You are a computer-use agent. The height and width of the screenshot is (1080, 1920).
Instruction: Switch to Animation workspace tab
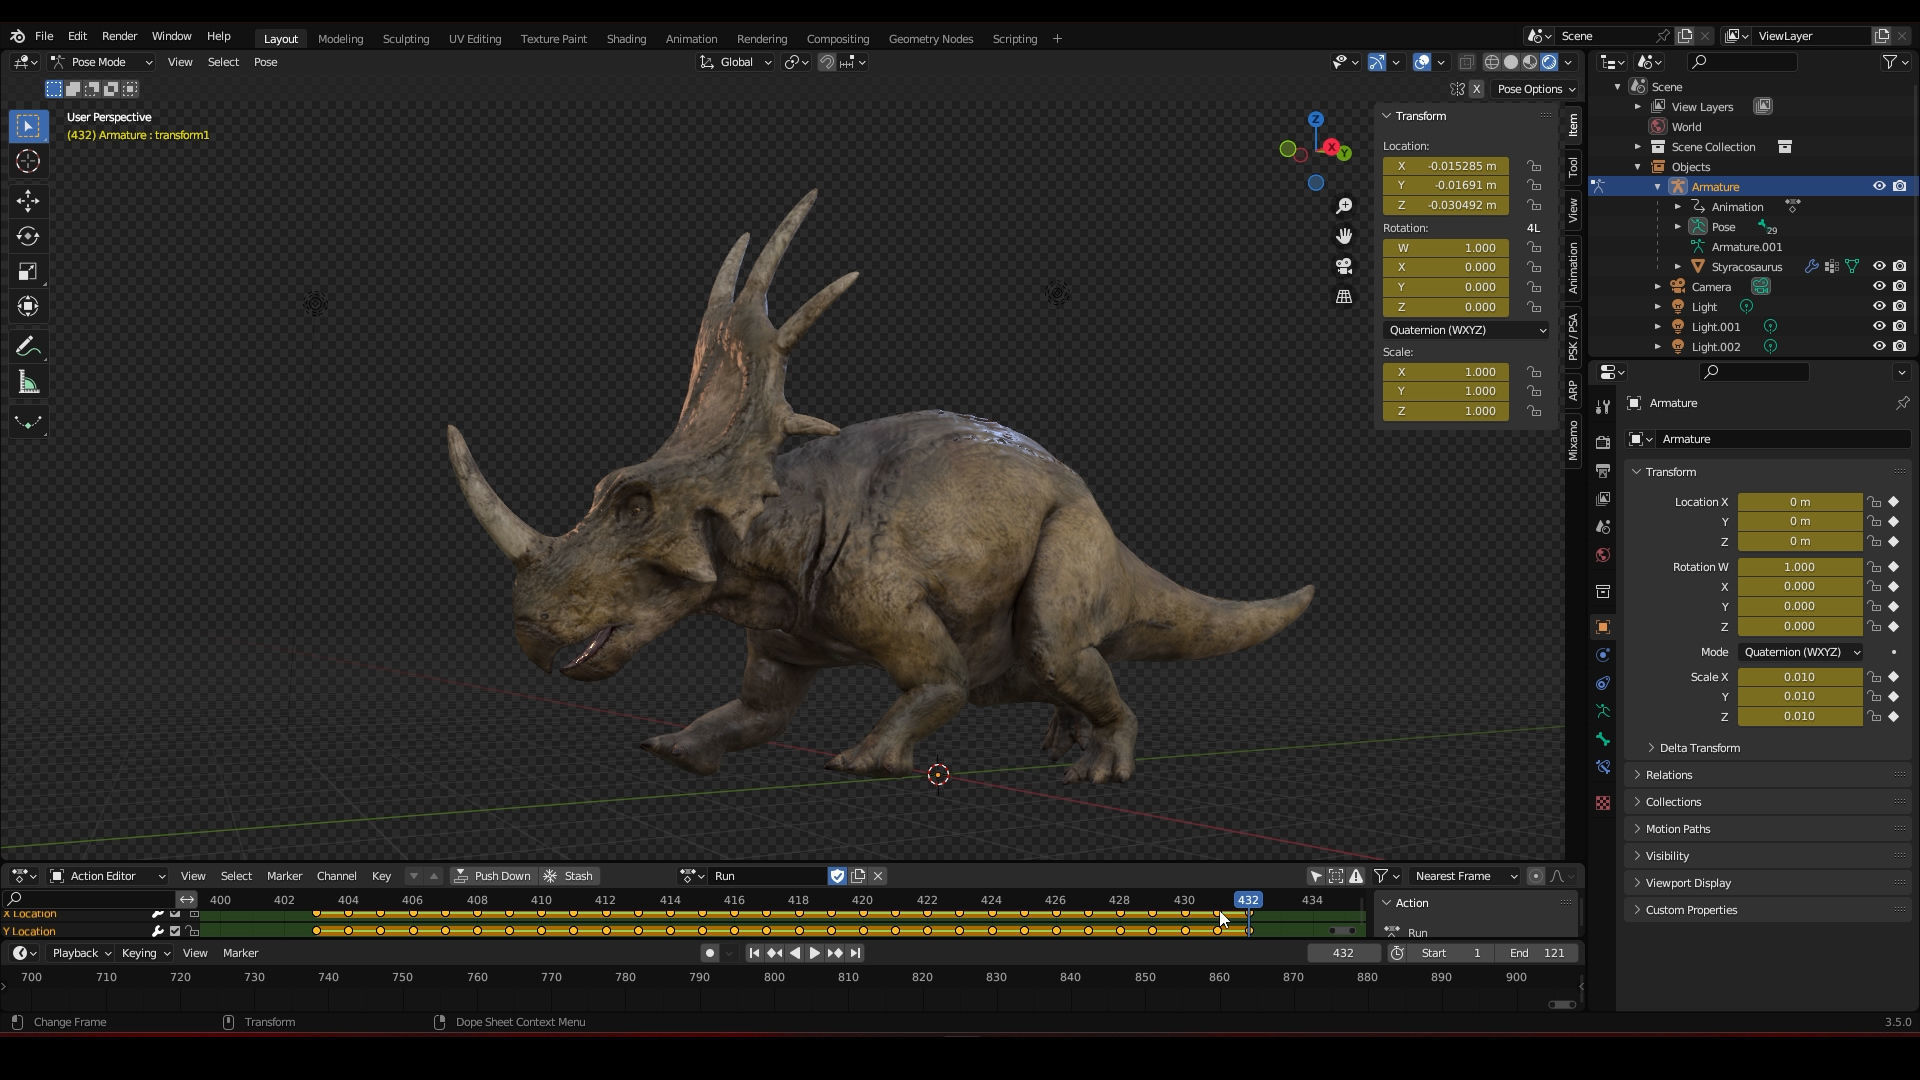[691, 39]
